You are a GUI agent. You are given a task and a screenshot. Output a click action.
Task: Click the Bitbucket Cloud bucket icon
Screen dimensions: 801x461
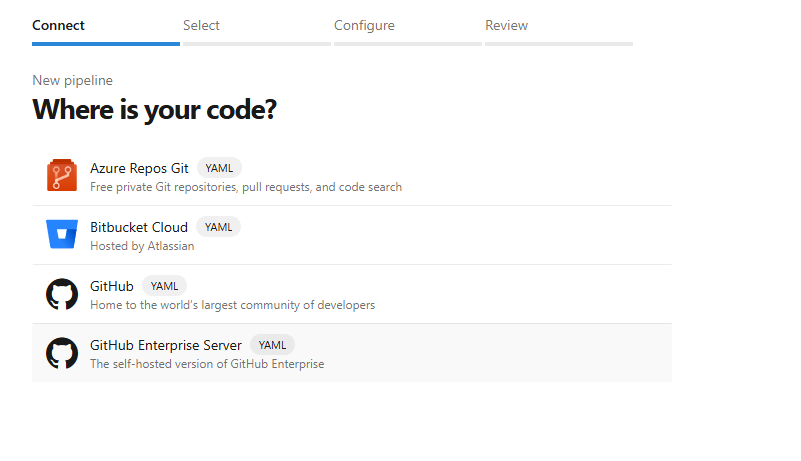pos(62,234)
